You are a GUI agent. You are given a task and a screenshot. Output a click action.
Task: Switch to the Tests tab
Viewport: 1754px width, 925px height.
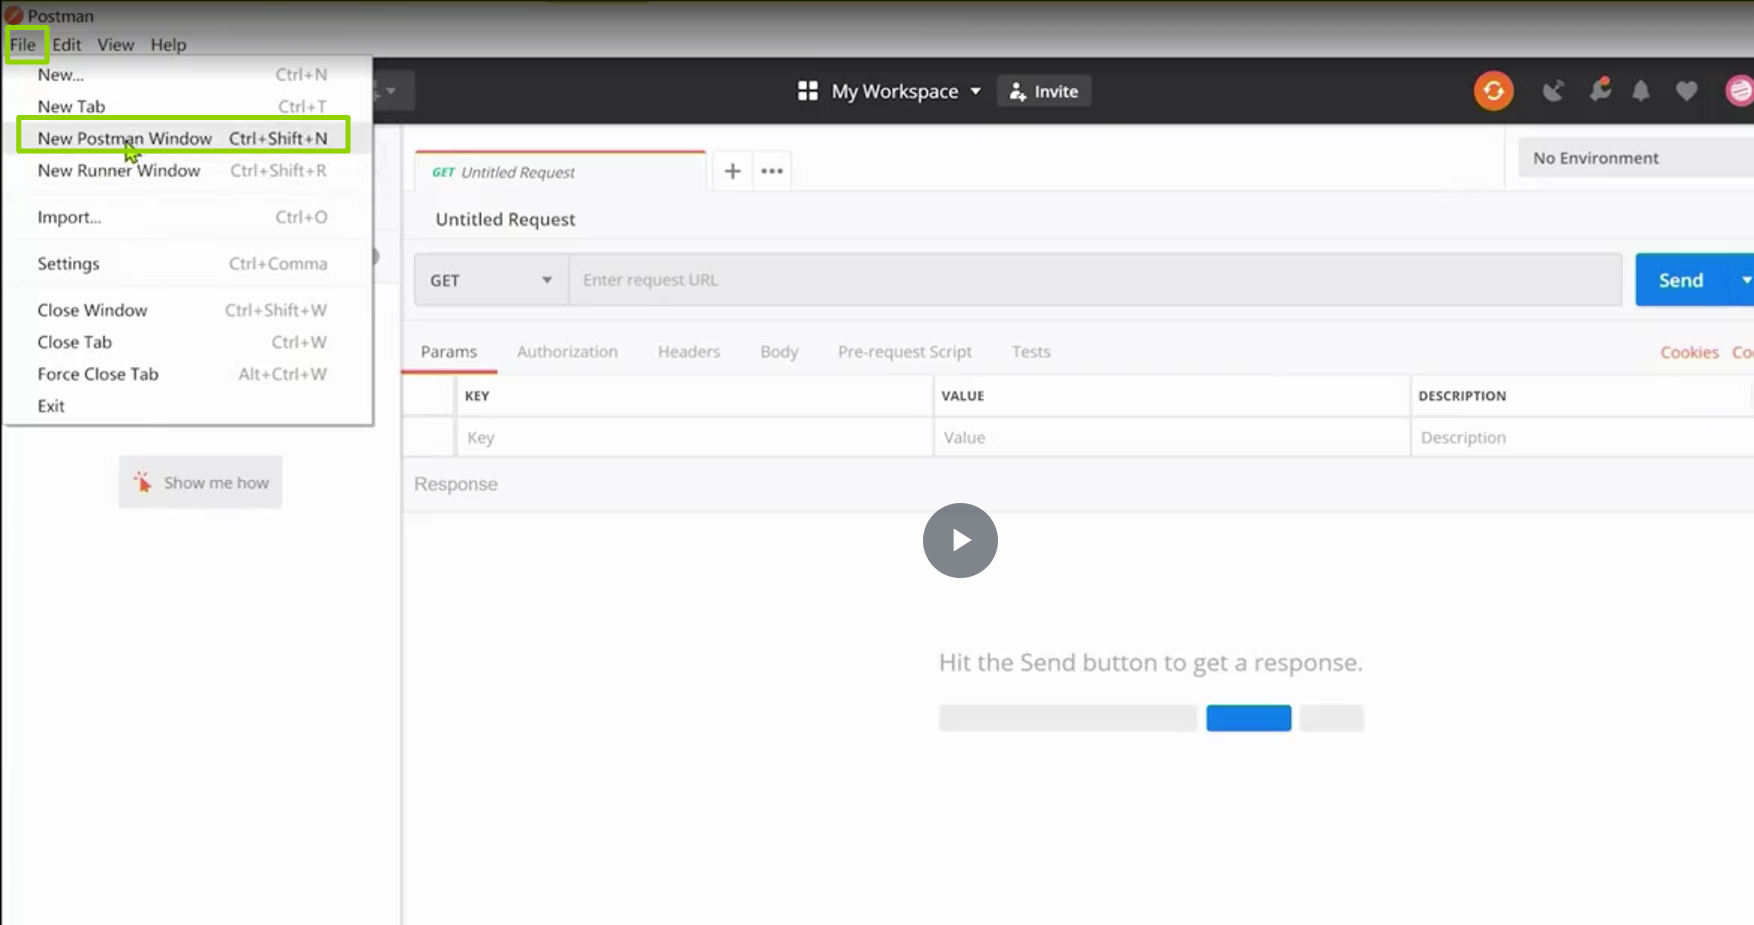1031,352
